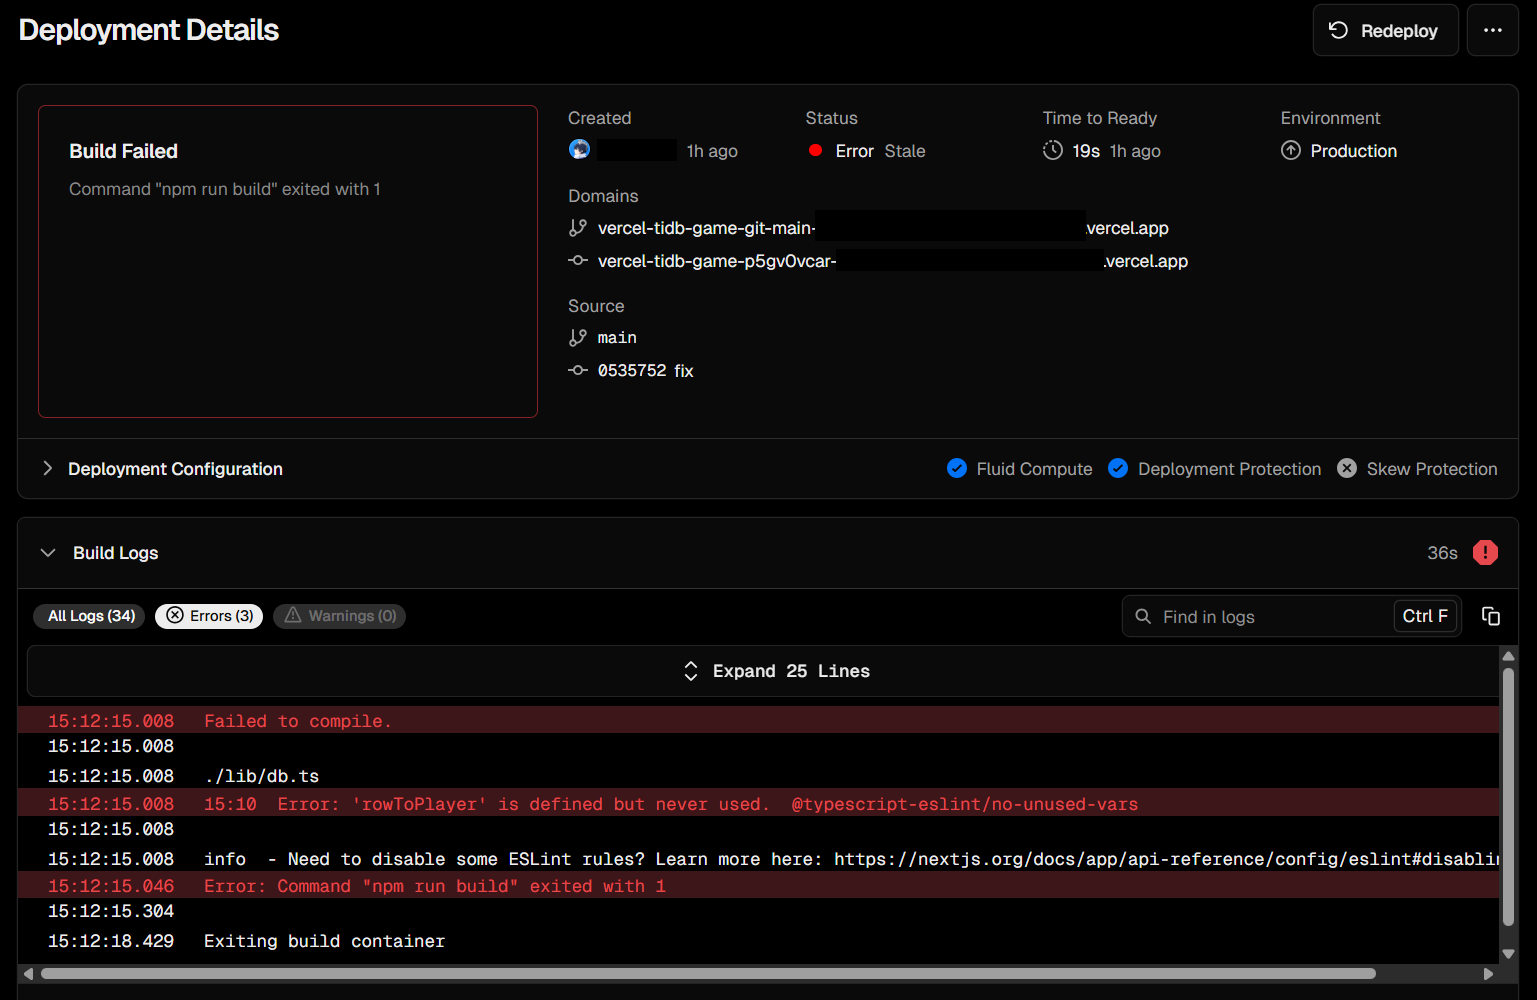Click the 36s build duration text

coord(1442,553)
